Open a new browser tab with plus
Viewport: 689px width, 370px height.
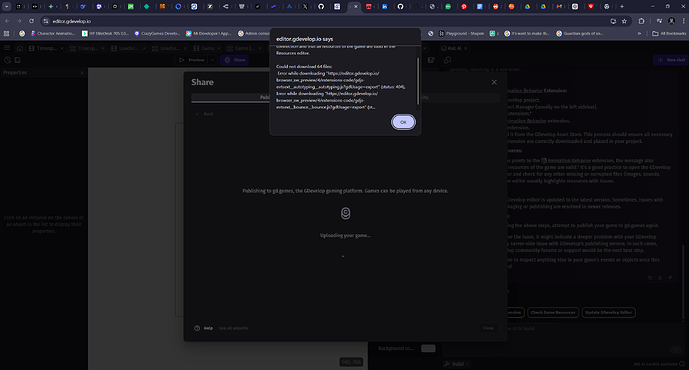(621, 7)
